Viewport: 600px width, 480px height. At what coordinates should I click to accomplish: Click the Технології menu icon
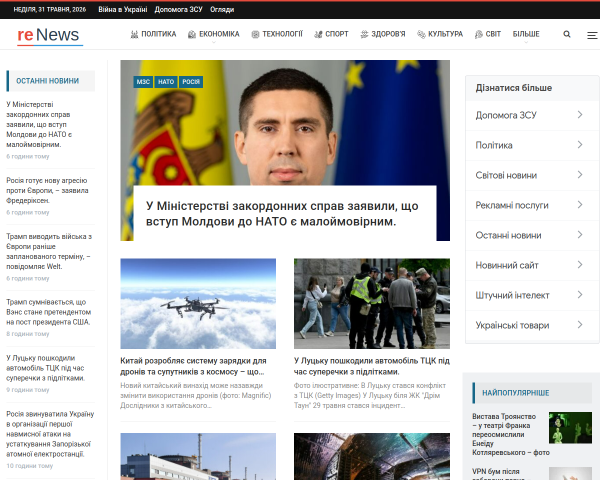tap(255, 34)
